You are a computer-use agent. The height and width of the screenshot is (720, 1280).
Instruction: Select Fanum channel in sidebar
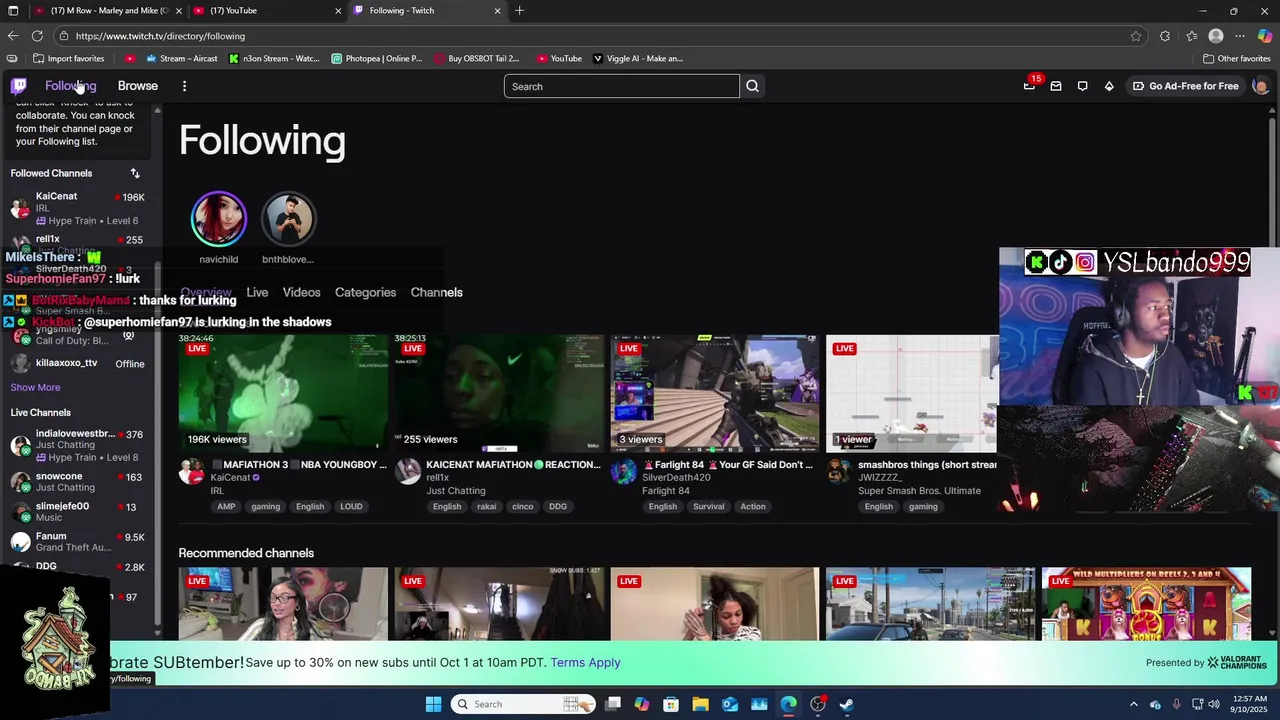pyautogui.click(x=78, y=542)
